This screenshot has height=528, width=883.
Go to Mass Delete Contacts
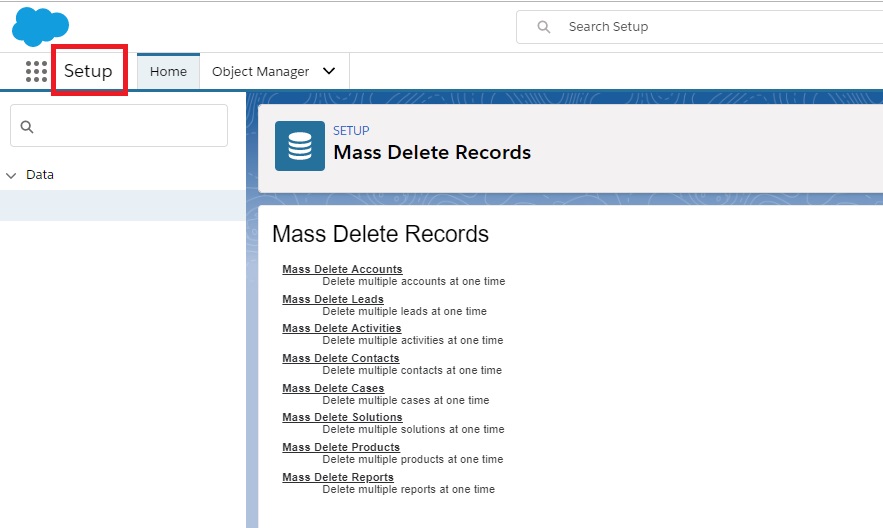(x=340, y=358)
